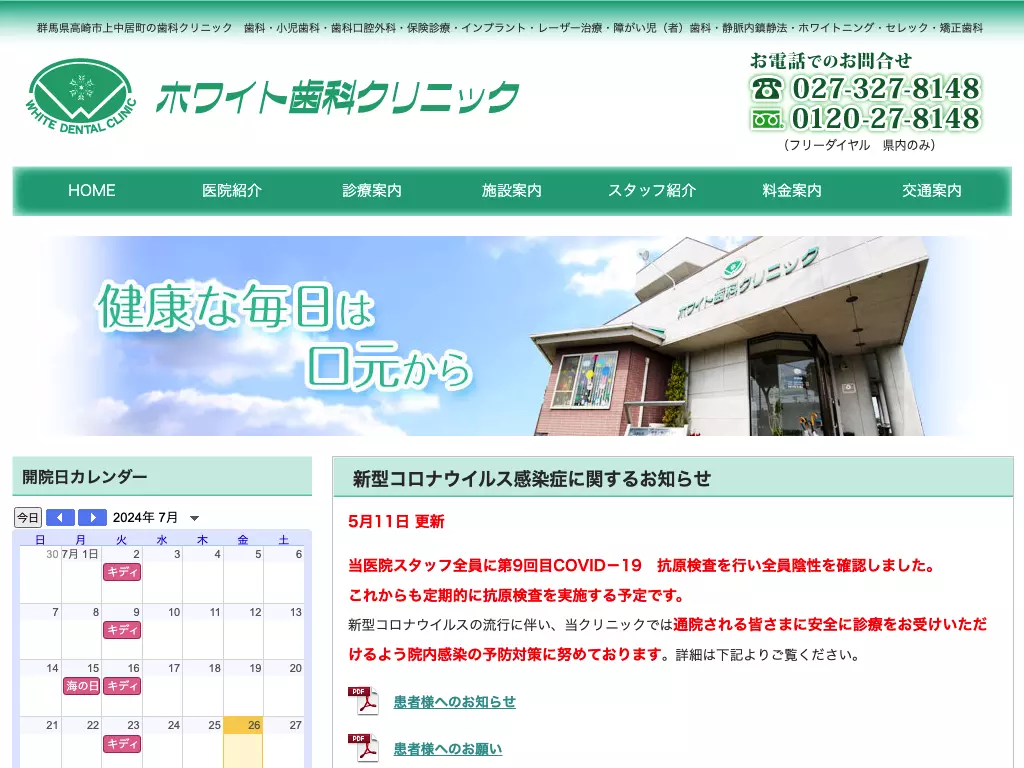Click the clinic building hero banner
This screenshot has width=1024, height=768.
coord(512,336)
